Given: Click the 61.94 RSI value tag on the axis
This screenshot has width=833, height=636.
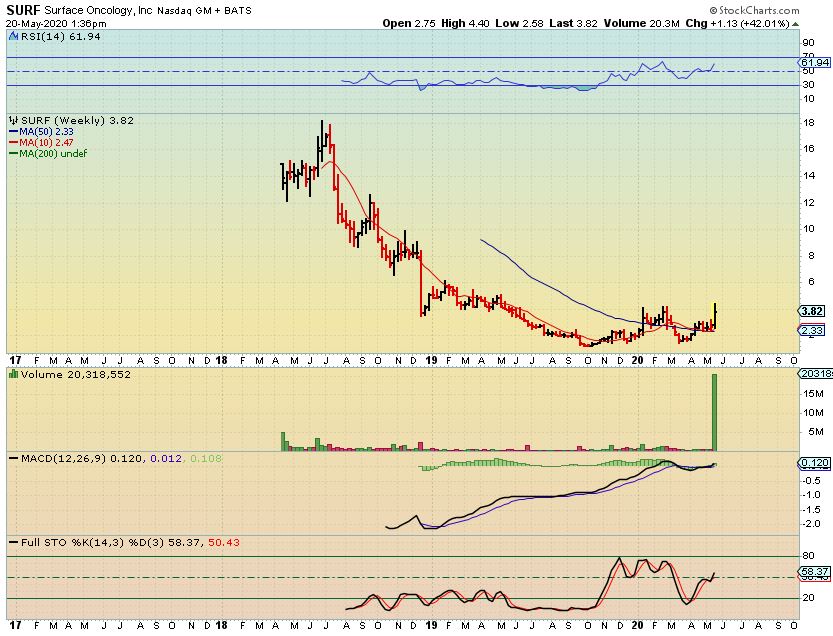Looking at the screenshot, I should click(x=815, y=63).
